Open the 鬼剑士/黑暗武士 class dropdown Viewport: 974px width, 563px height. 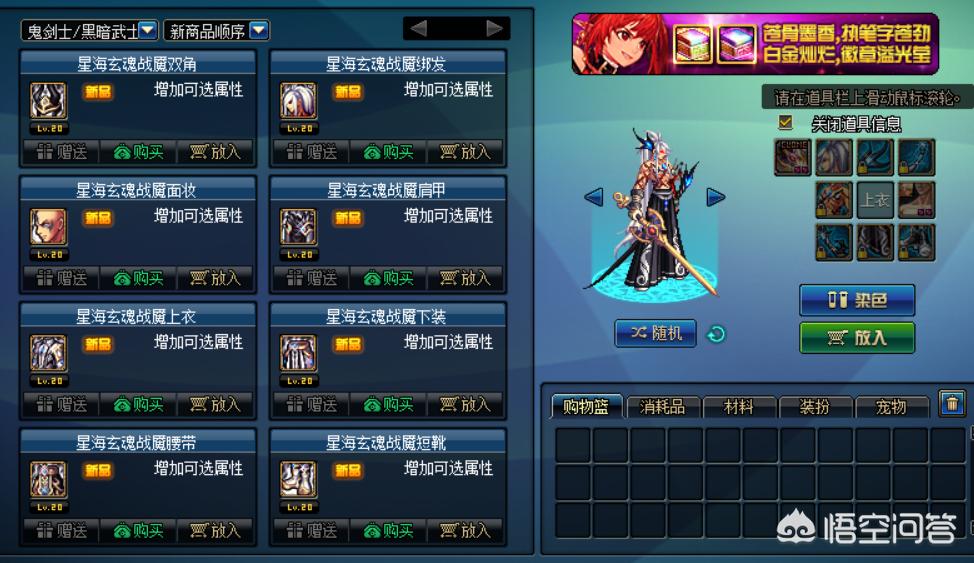pos(89,30)
